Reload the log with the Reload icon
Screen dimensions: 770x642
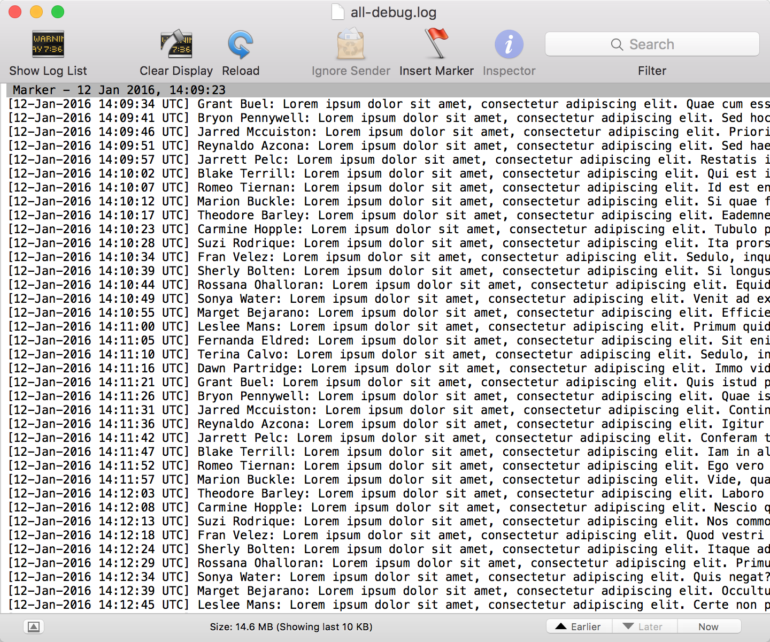tap(240, 45)
